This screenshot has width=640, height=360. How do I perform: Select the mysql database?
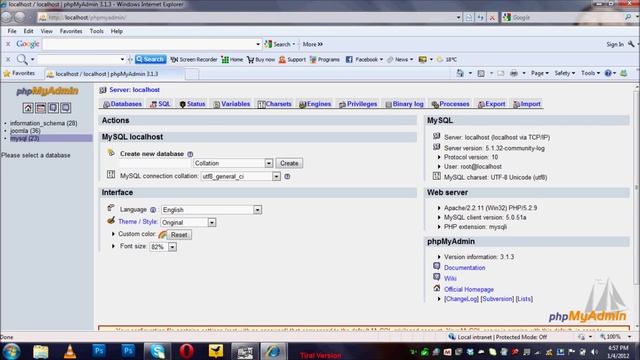tap(24, 138)
